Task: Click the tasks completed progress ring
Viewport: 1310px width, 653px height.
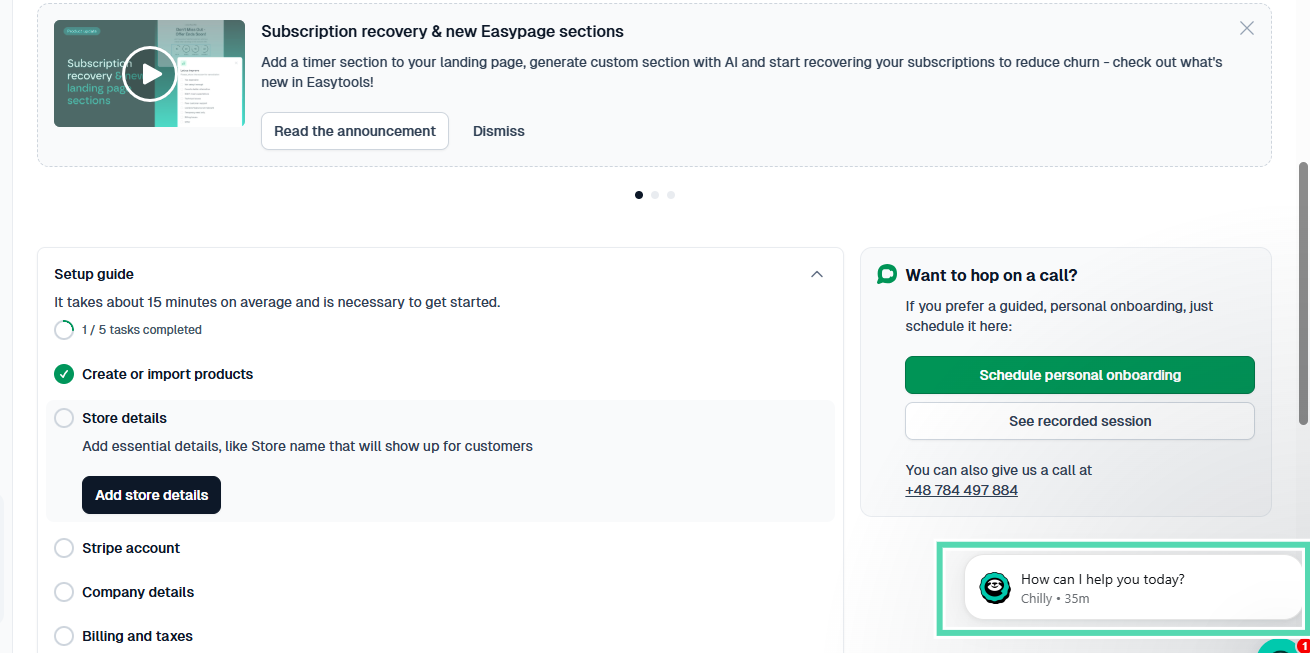Action: click(64, 330)
